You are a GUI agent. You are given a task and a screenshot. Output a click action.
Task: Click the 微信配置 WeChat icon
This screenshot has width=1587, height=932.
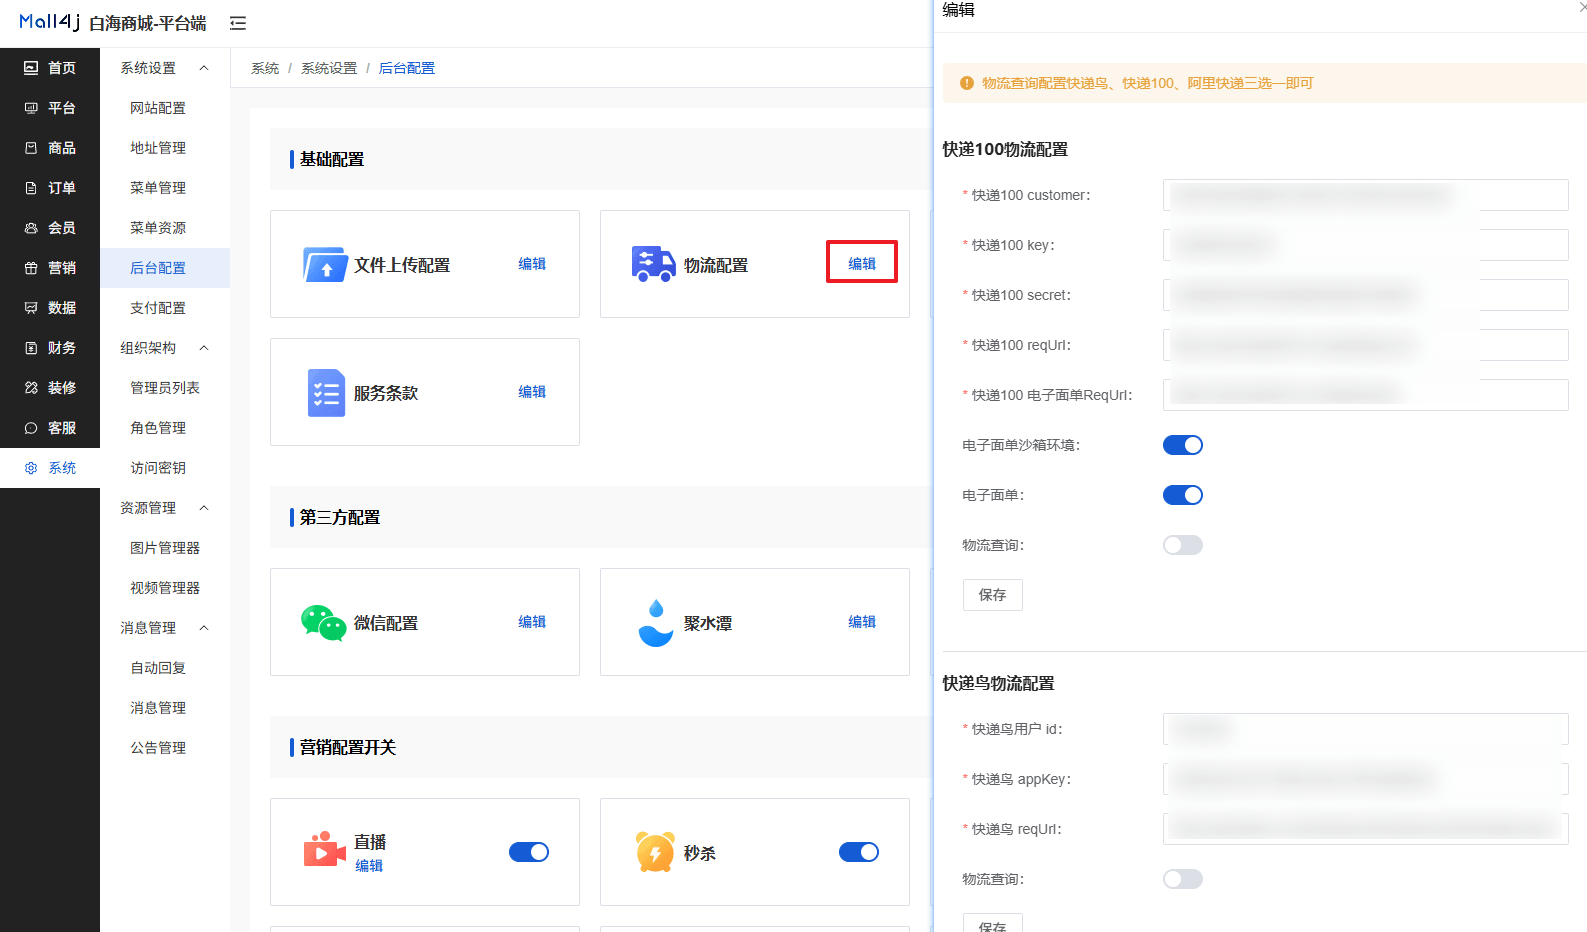(324, 622)
